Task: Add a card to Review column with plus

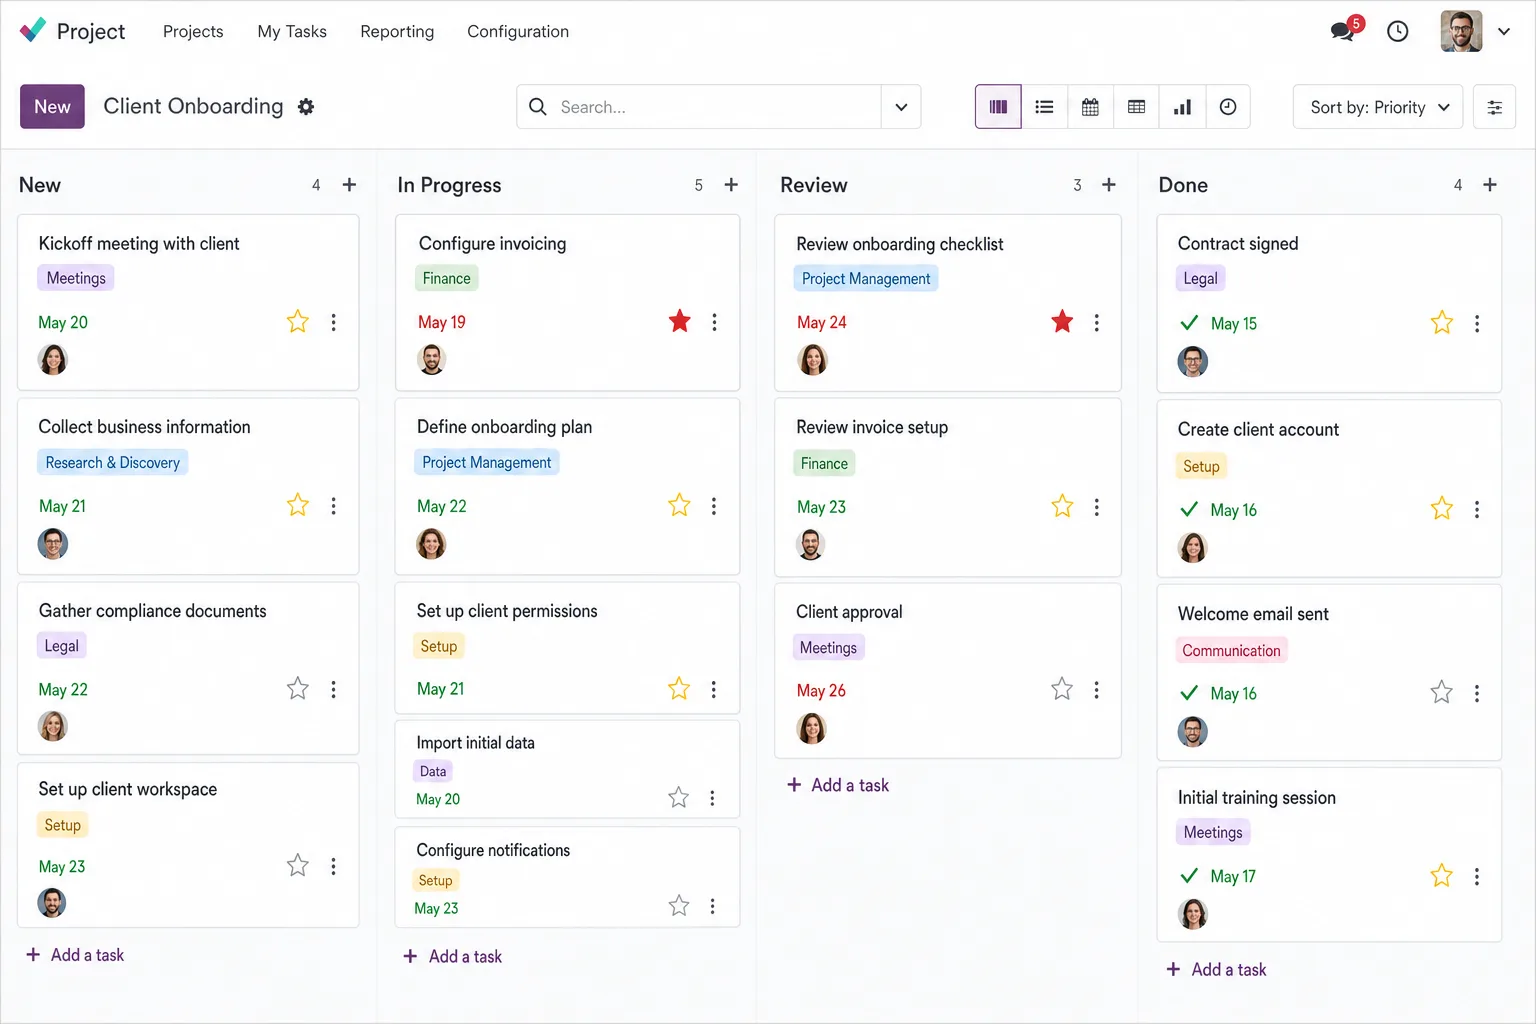Action: [x=1109, y=185]
